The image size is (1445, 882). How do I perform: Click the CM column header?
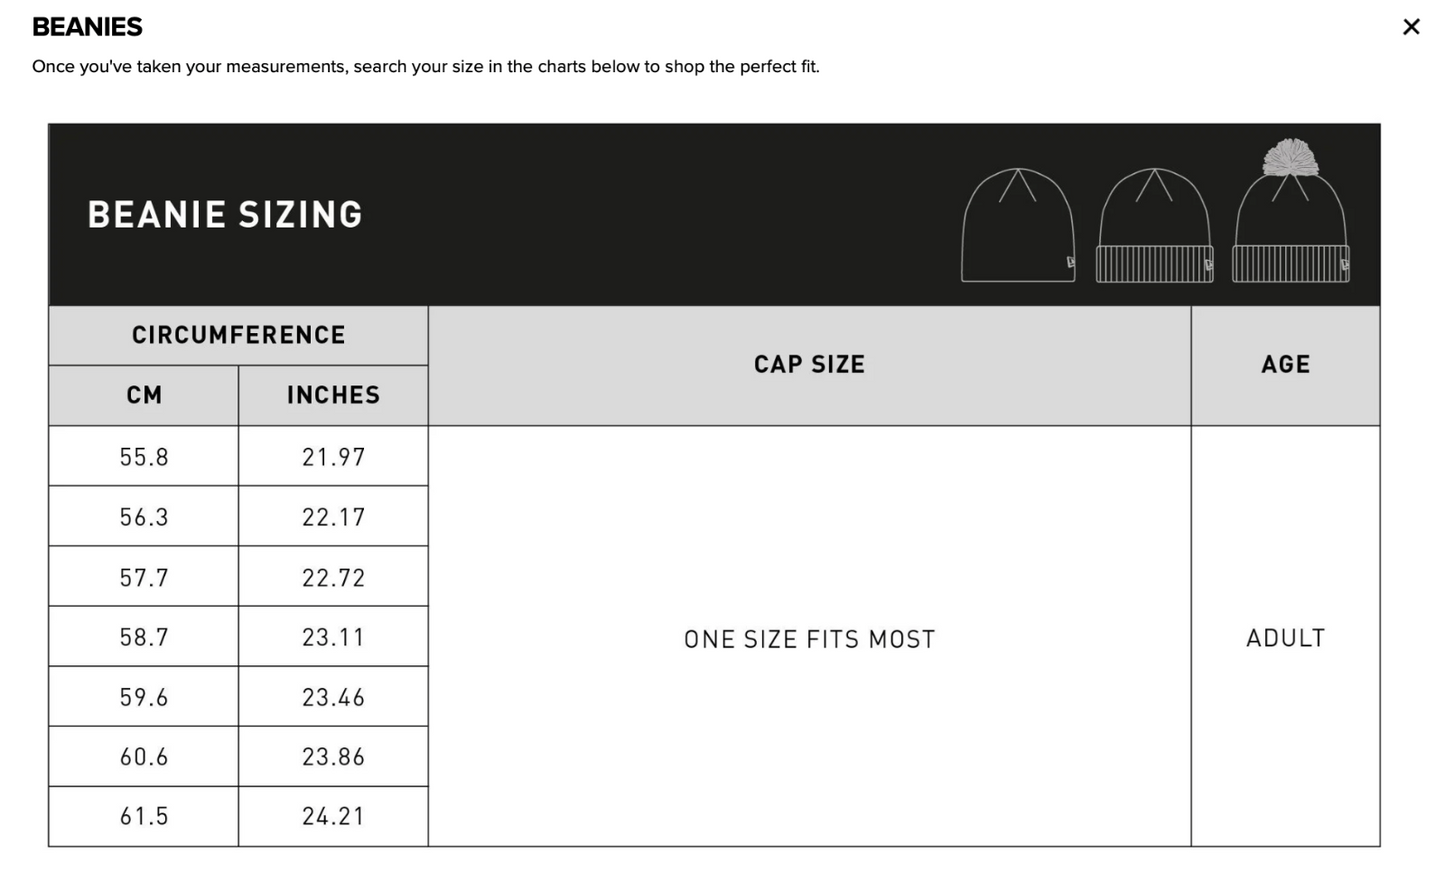coord(144,396)
